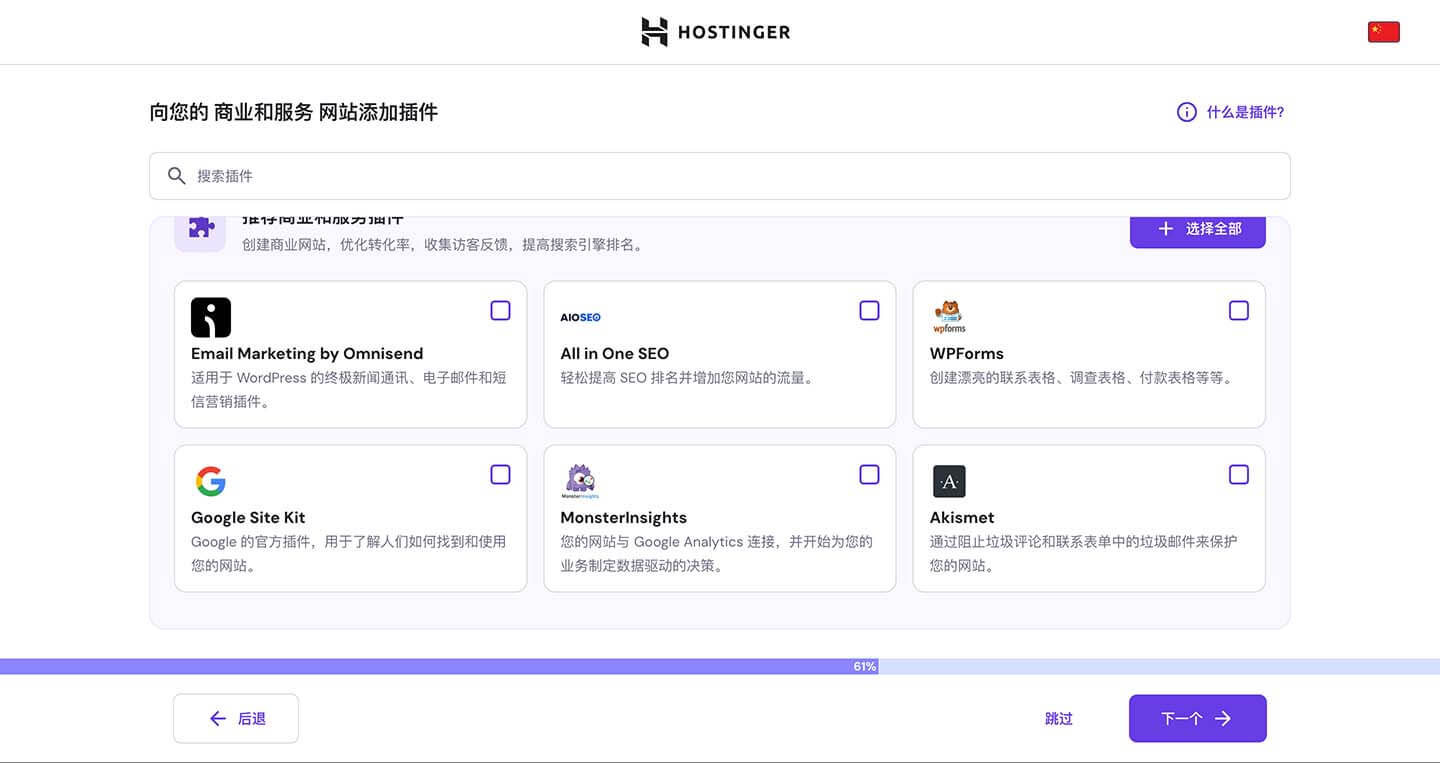Check the Akismet checkbox
1440x763 pixels.
pos(1238,475)
